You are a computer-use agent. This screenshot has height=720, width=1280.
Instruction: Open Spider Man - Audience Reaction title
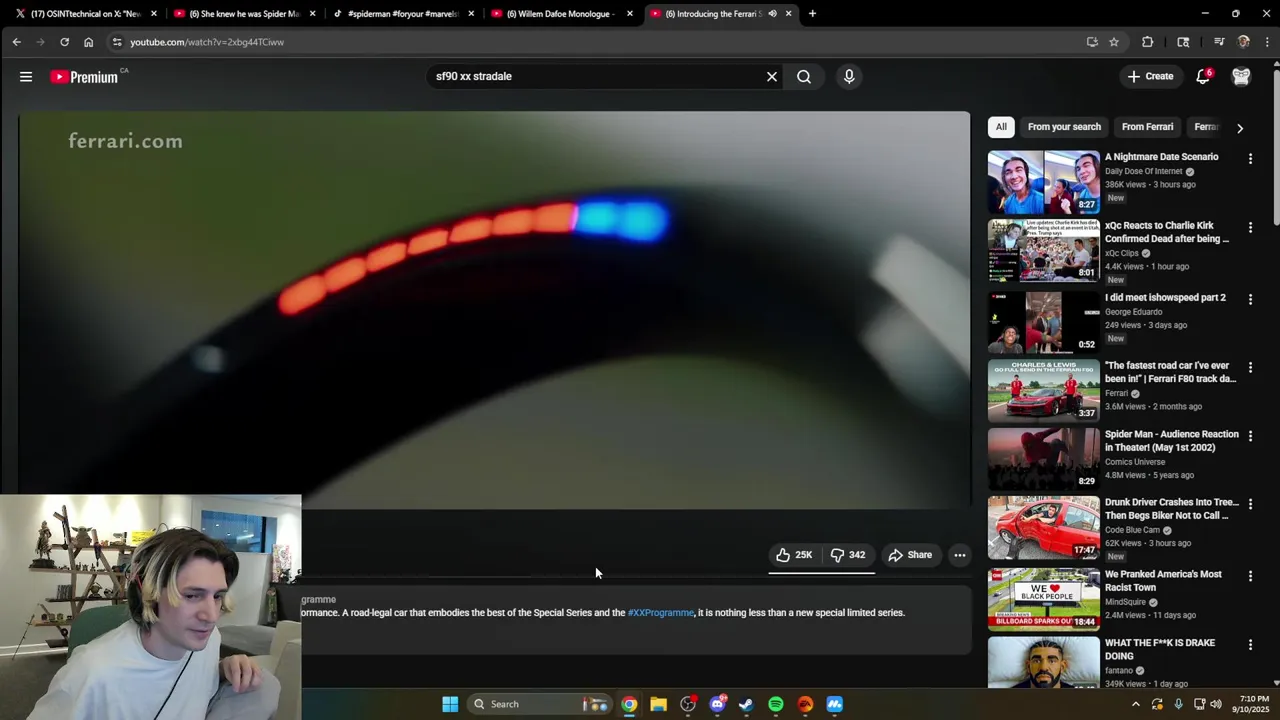pyautogui.click(x=1171, y=441)
